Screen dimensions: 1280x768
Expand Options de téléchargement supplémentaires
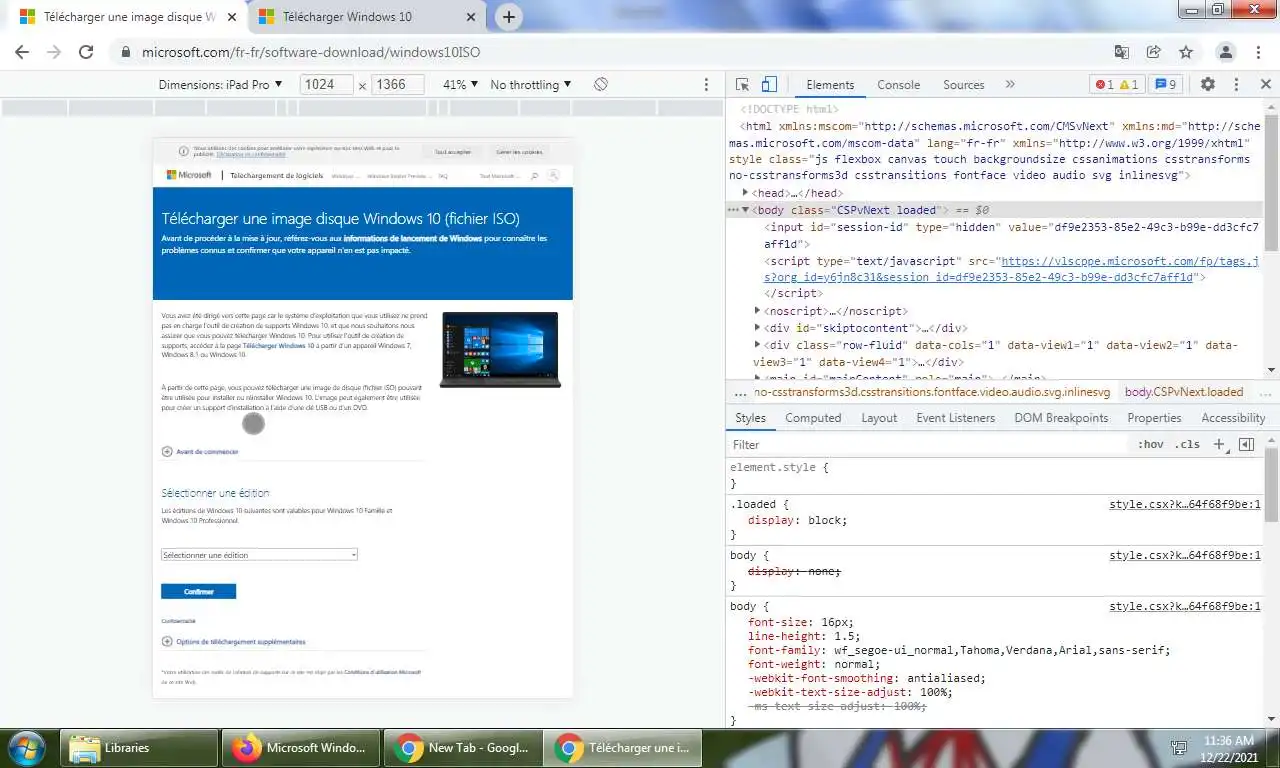[234, 642]
